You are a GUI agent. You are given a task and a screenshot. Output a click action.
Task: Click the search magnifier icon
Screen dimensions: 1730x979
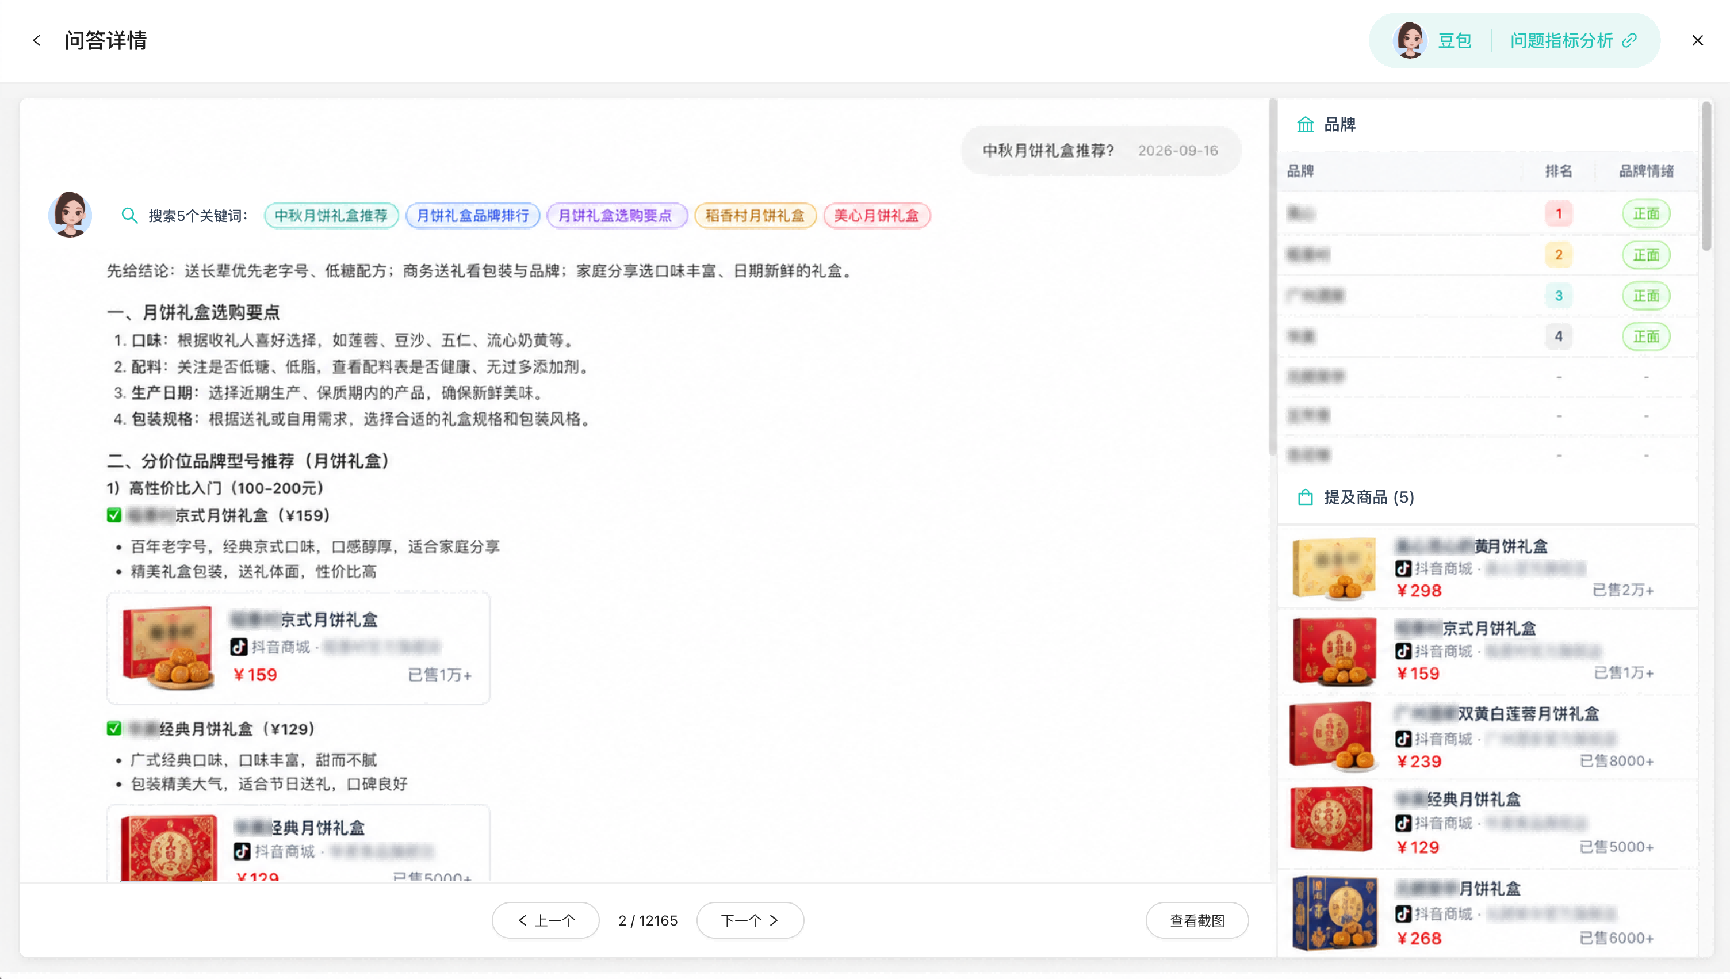129,216
